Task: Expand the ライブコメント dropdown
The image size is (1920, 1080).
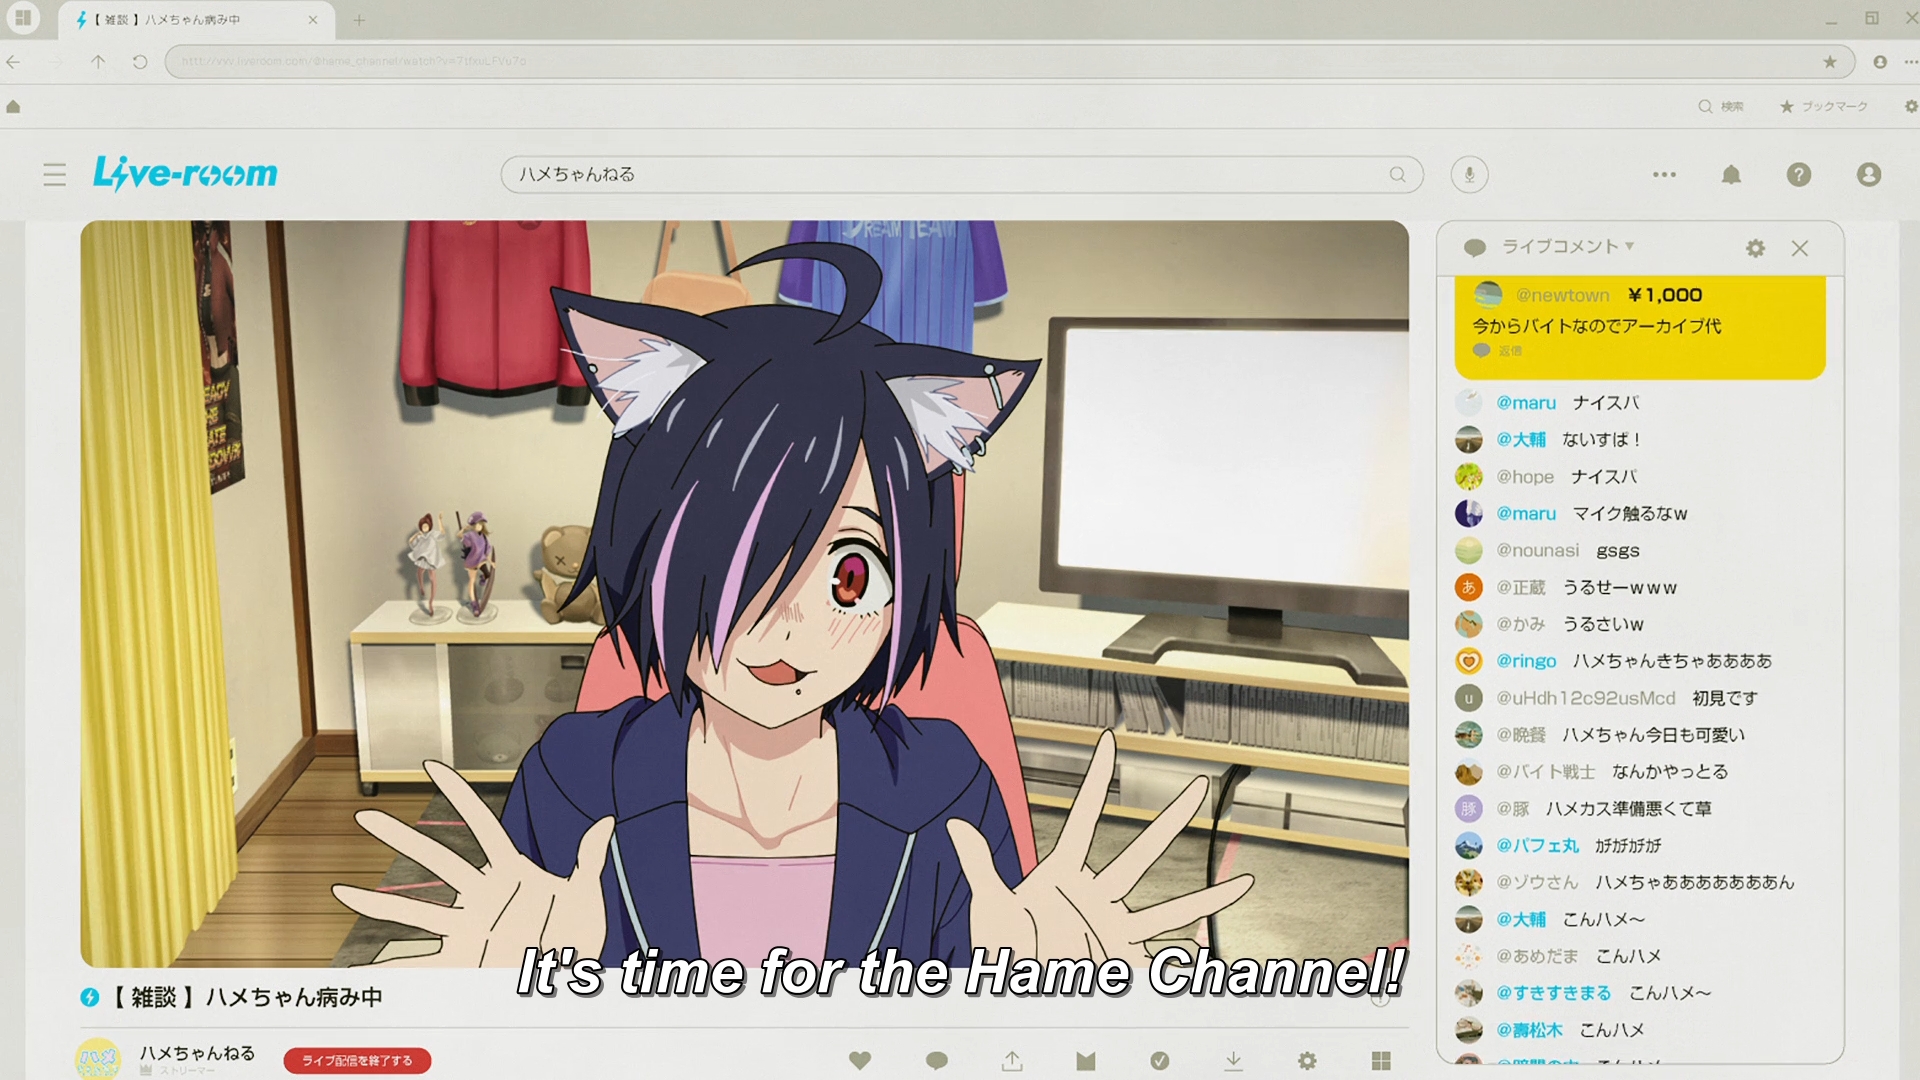Action: tap(1568, 246)
